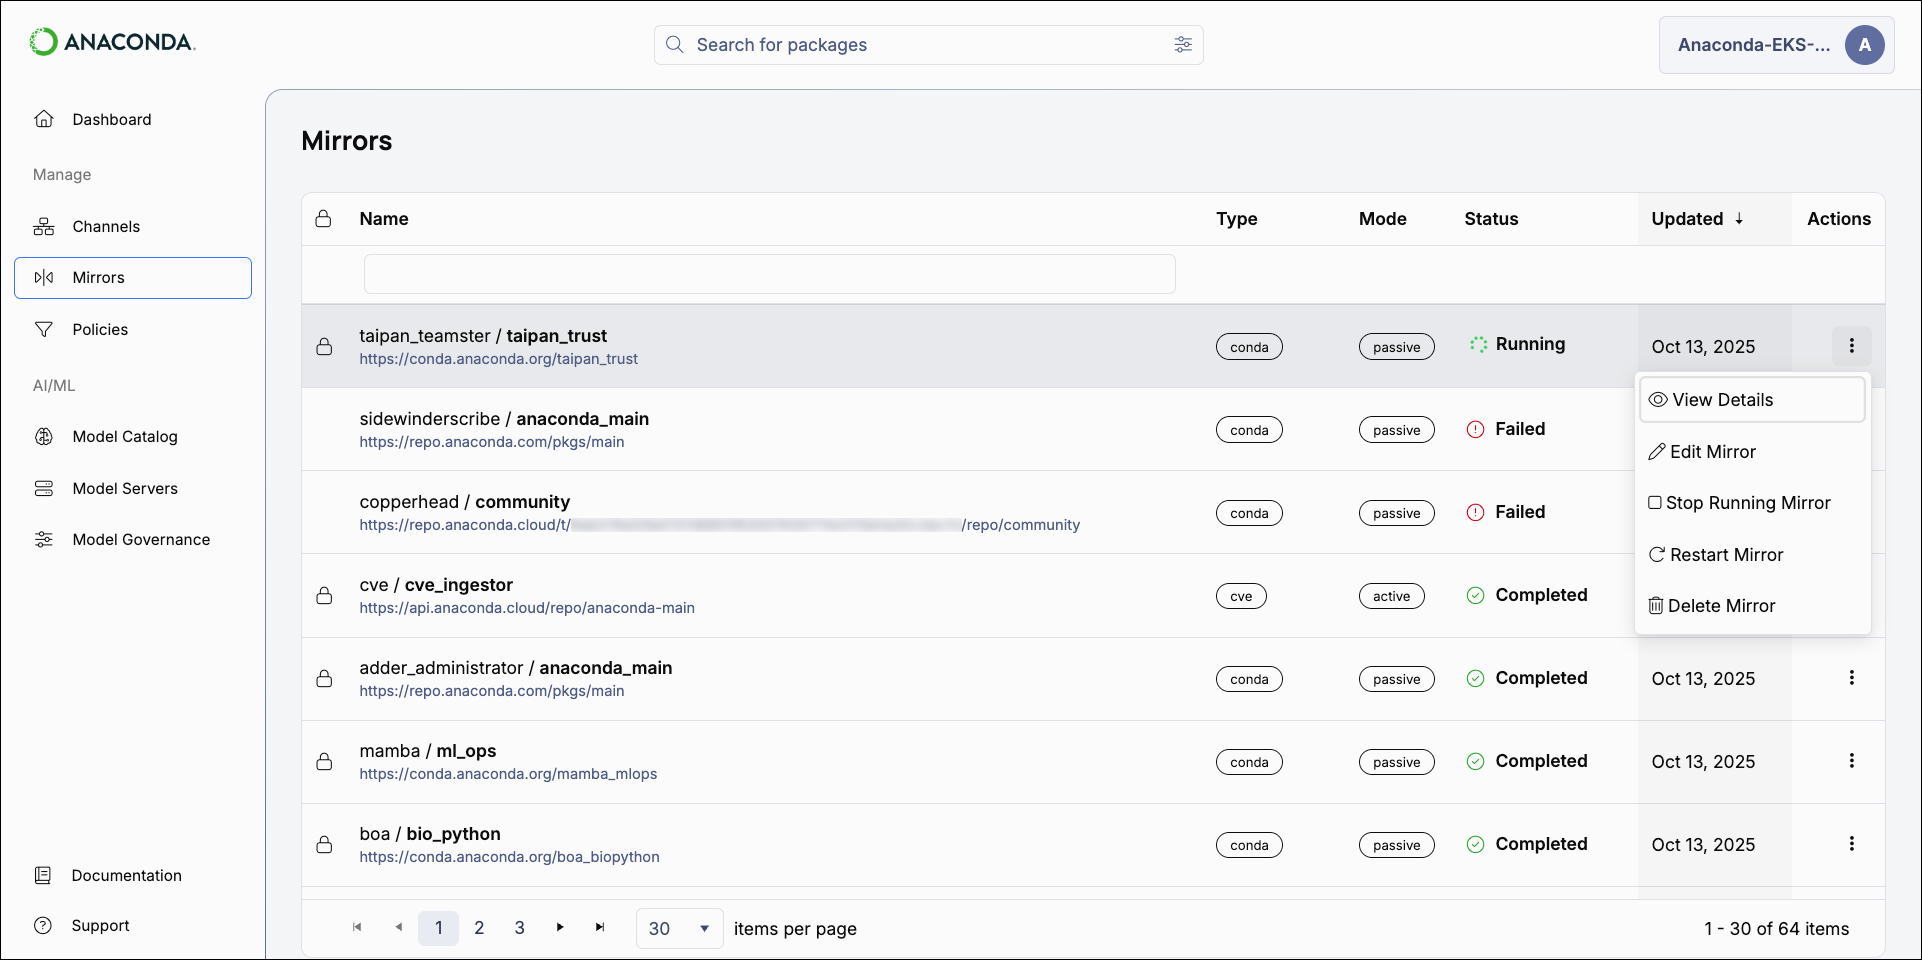Select Edit Mirror from context menu

click(1711, 451)
